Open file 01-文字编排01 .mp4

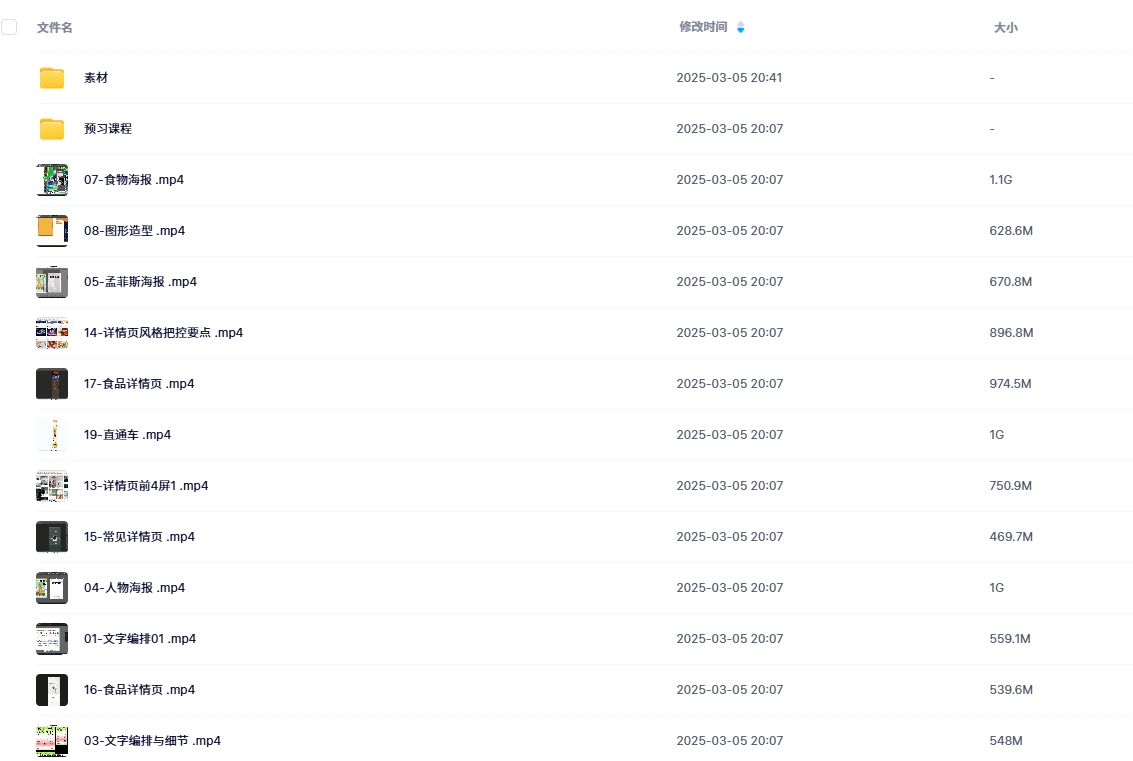pos(140,639)
